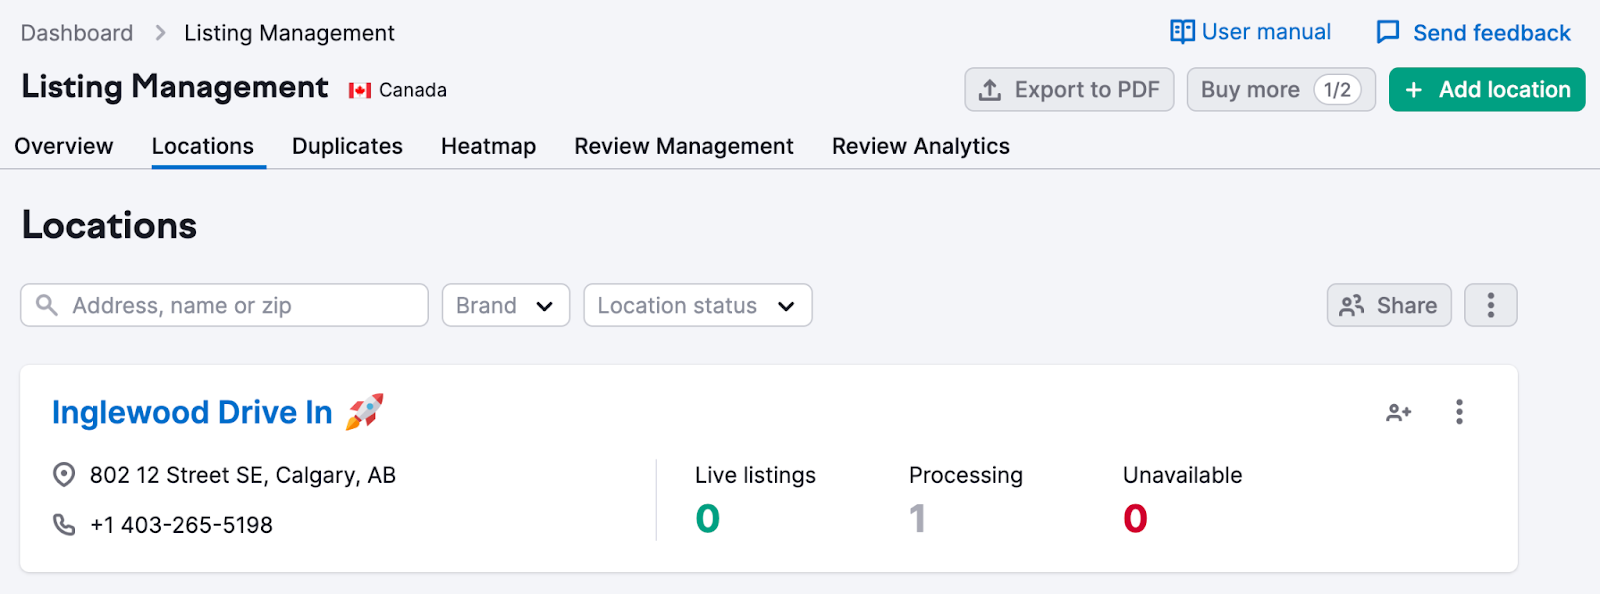
Task: Open the Inglewood Drive In three-dot menu
Action: 1459,412
